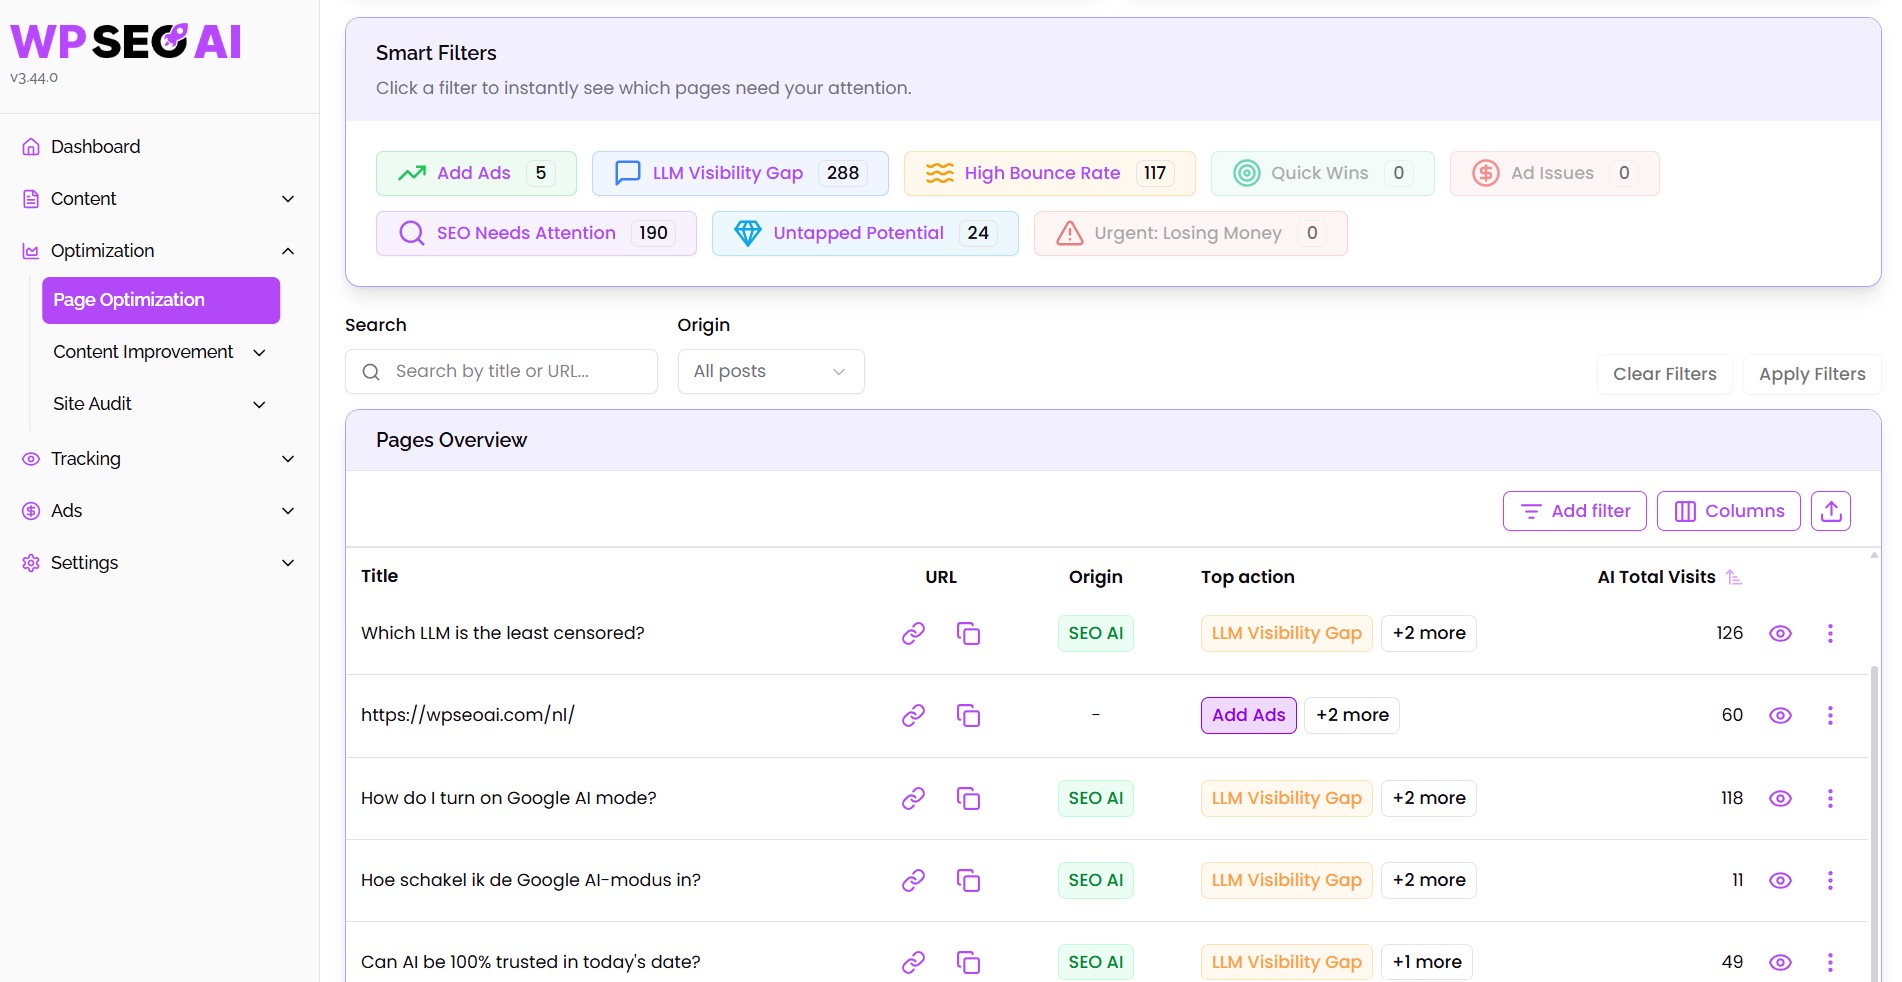Viewport: 1902px width, 982px height.
Task: Expand "+2 more" actions for "Which LLM is the least censored?"
Action: click(1429, 633)
